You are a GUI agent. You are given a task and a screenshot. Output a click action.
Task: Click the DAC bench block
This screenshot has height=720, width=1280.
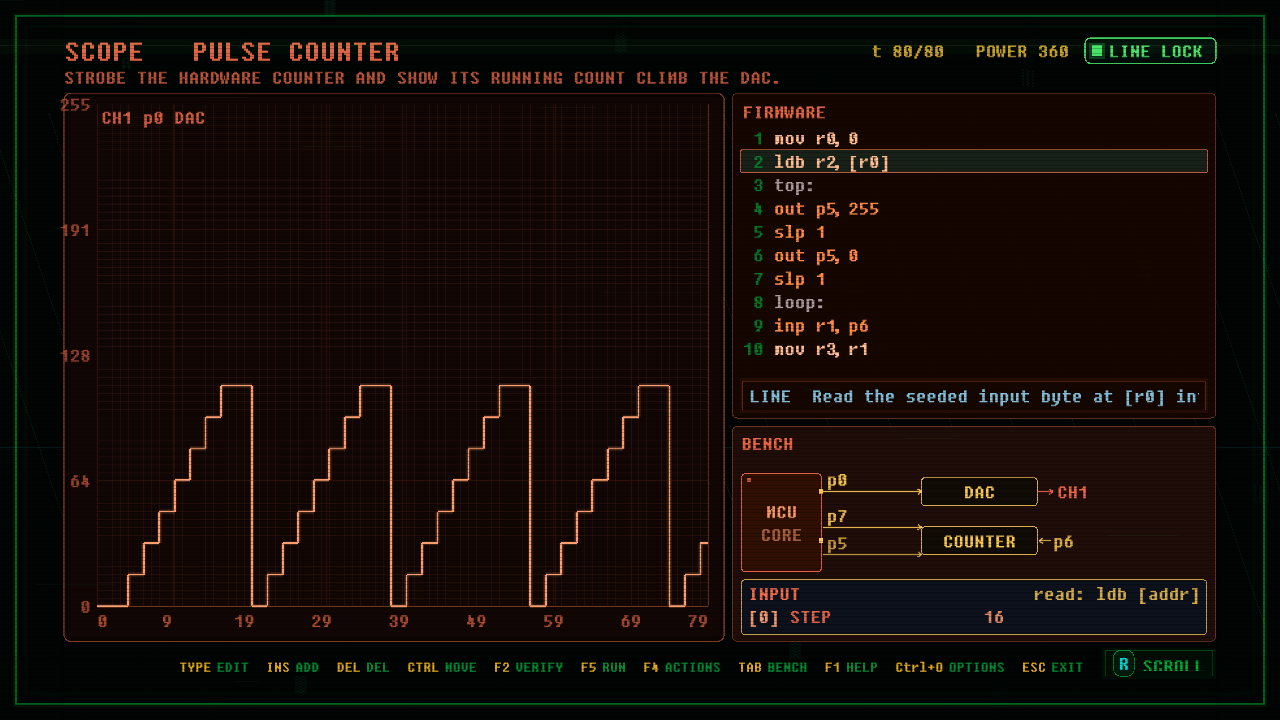tap(979, 492)
